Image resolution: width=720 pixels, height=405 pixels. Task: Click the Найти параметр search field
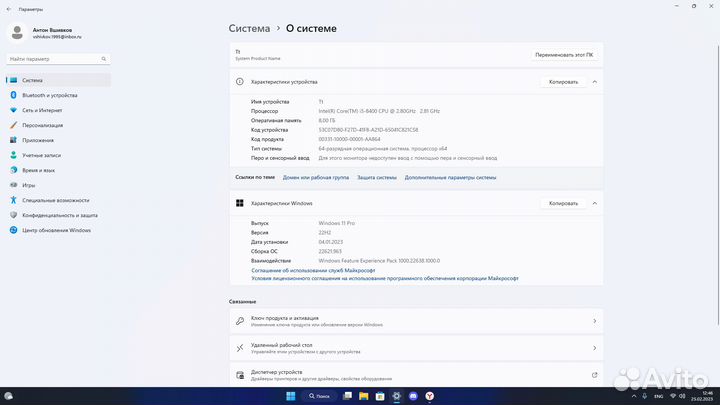[x=58, y=59]
